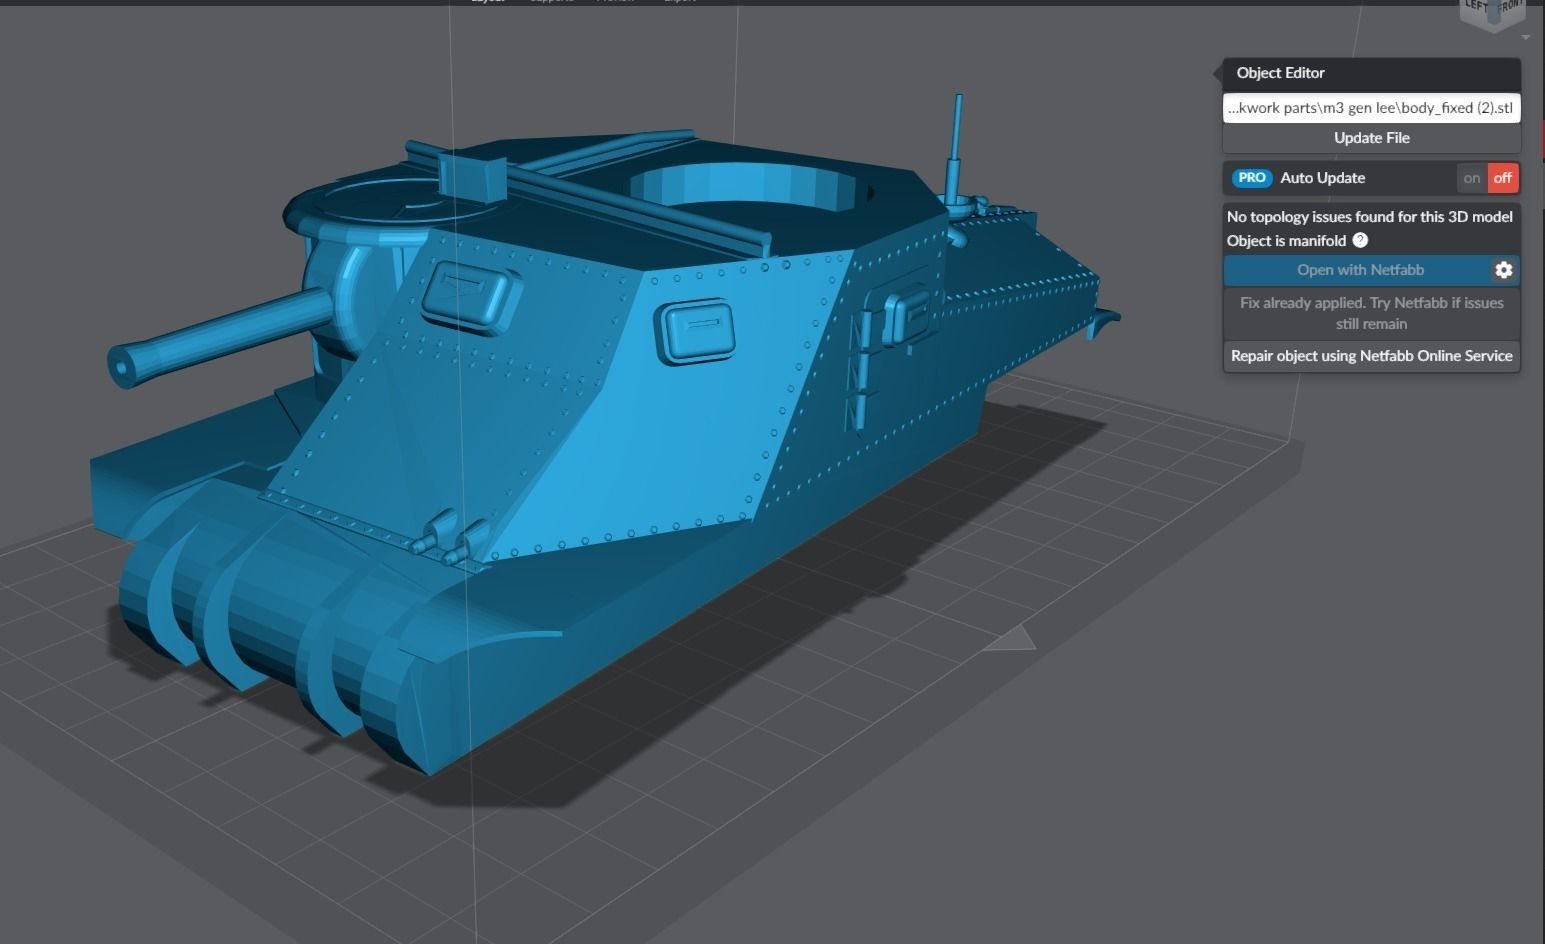Image resolution: width=1545 pixels, height=944 pixels.
Task: Click the 'Fix already applied' notice
Action: pyautogui.click(x=1371, y=313)
